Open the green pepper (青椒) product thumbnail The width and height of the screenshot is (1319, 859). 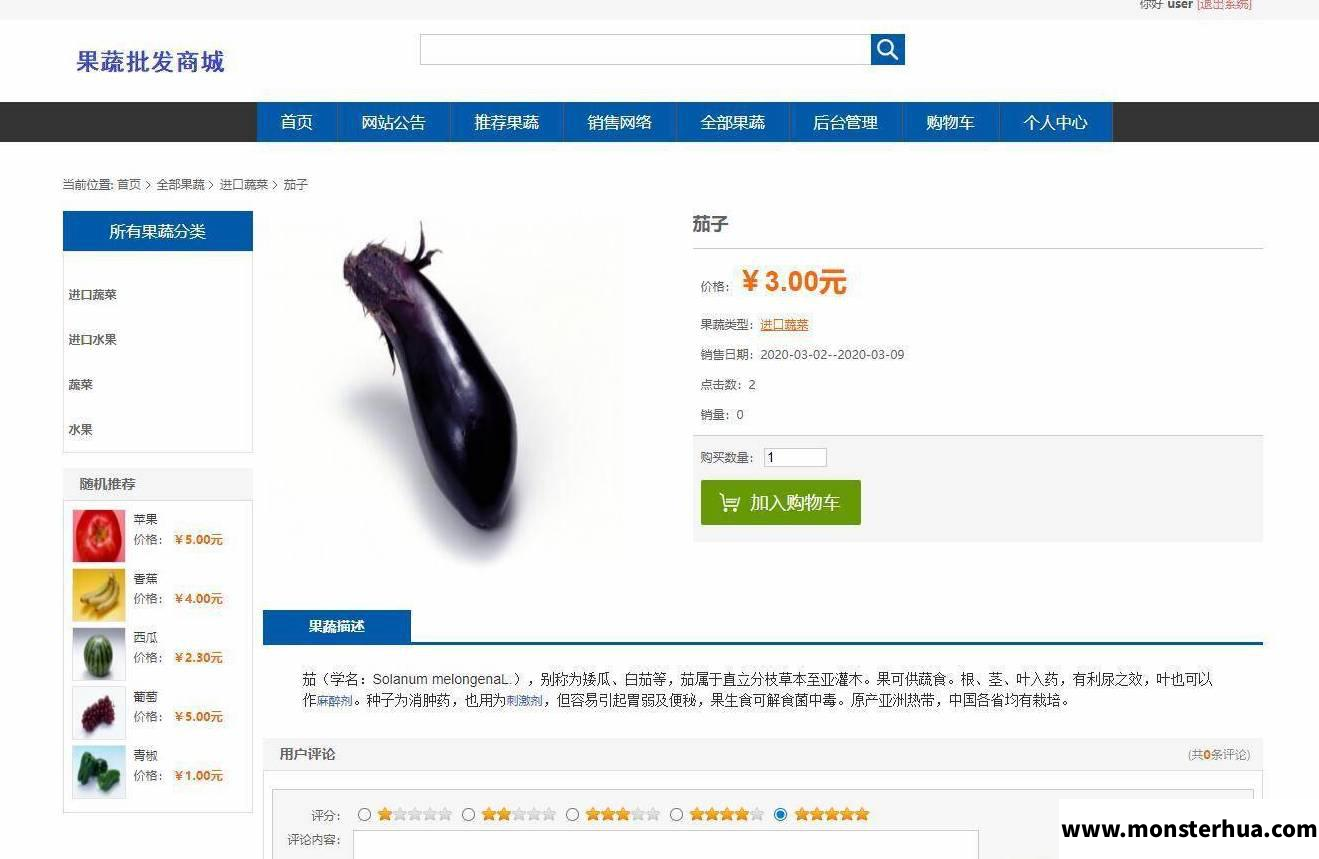(99, 772)
